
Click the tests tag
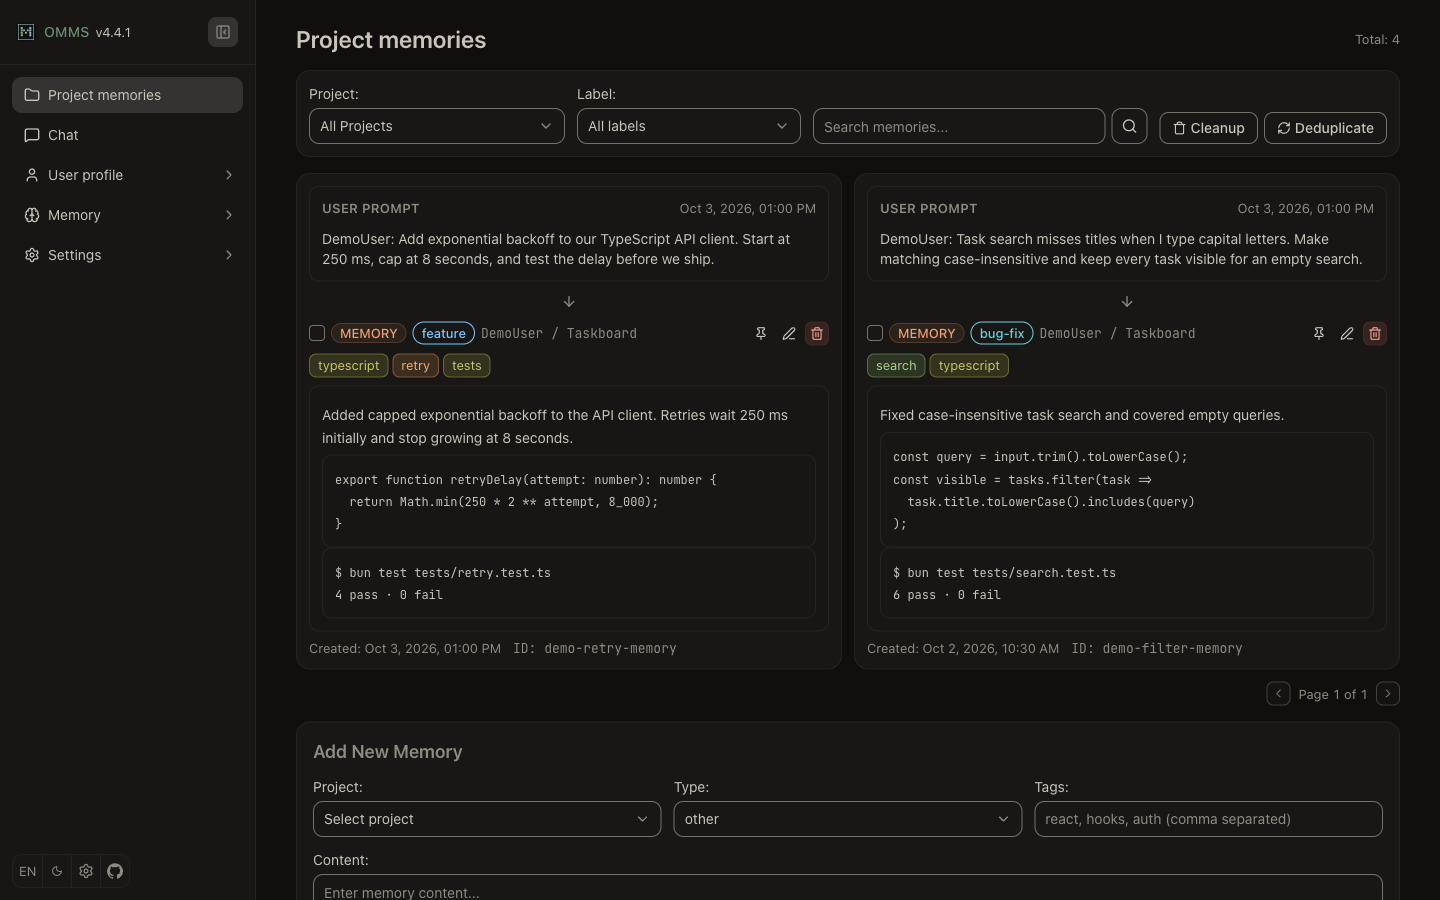click(467, 365)
